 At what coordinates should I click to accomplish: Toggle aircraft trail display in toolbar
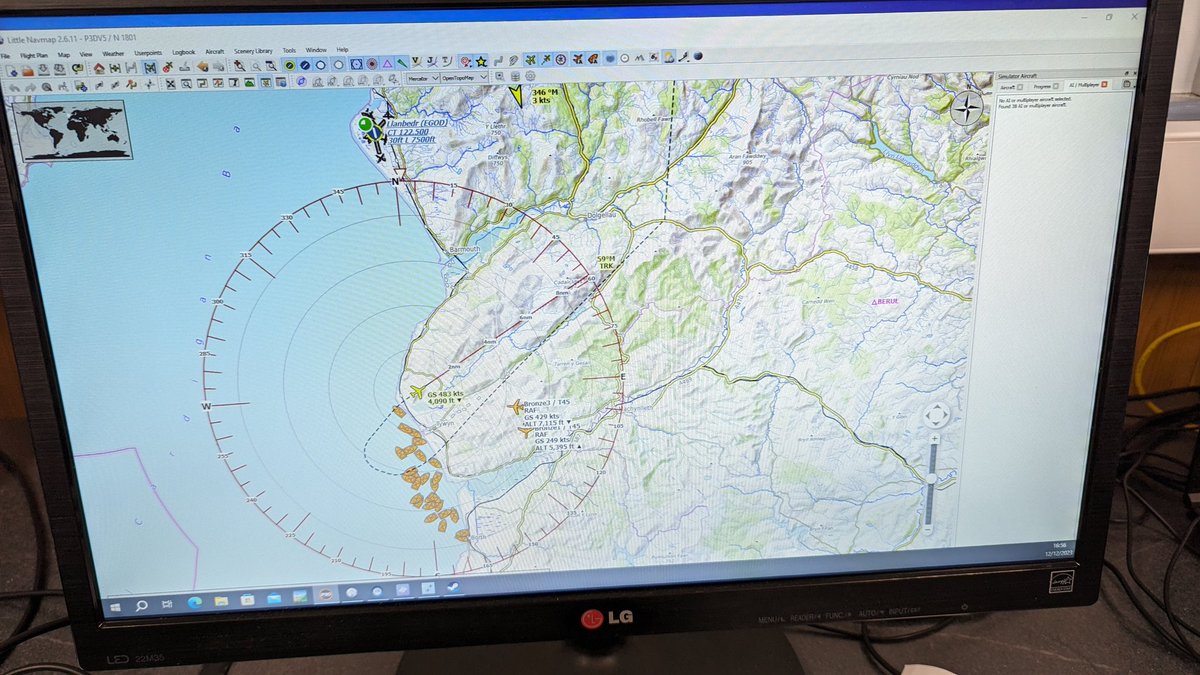click(546, 60)
